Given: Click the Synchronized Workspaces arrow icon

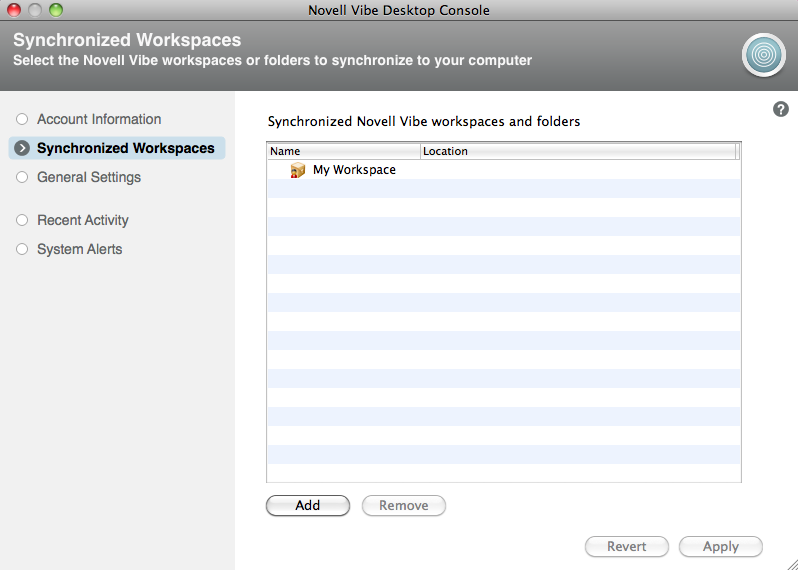Looking at the screenshot, I should [22, 148].
